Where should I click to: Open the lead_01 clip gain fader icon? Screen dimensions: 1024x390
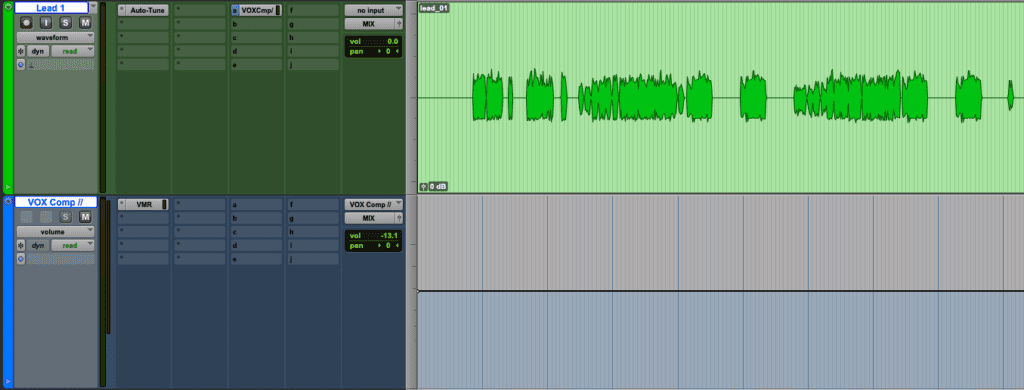coord(424,187)
